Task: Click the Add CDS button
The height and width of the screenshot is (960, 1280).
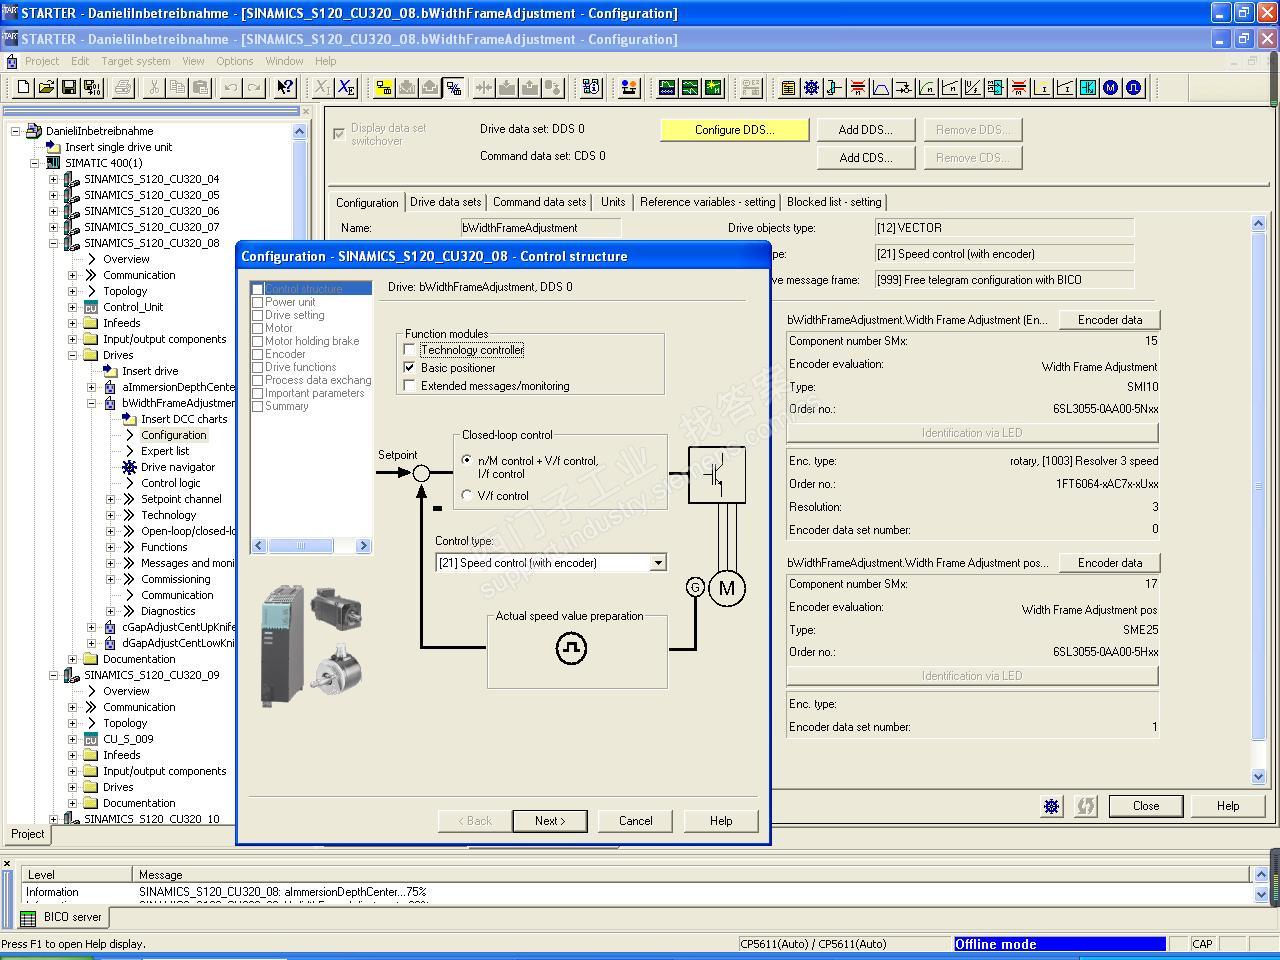Action: point(865,158)
